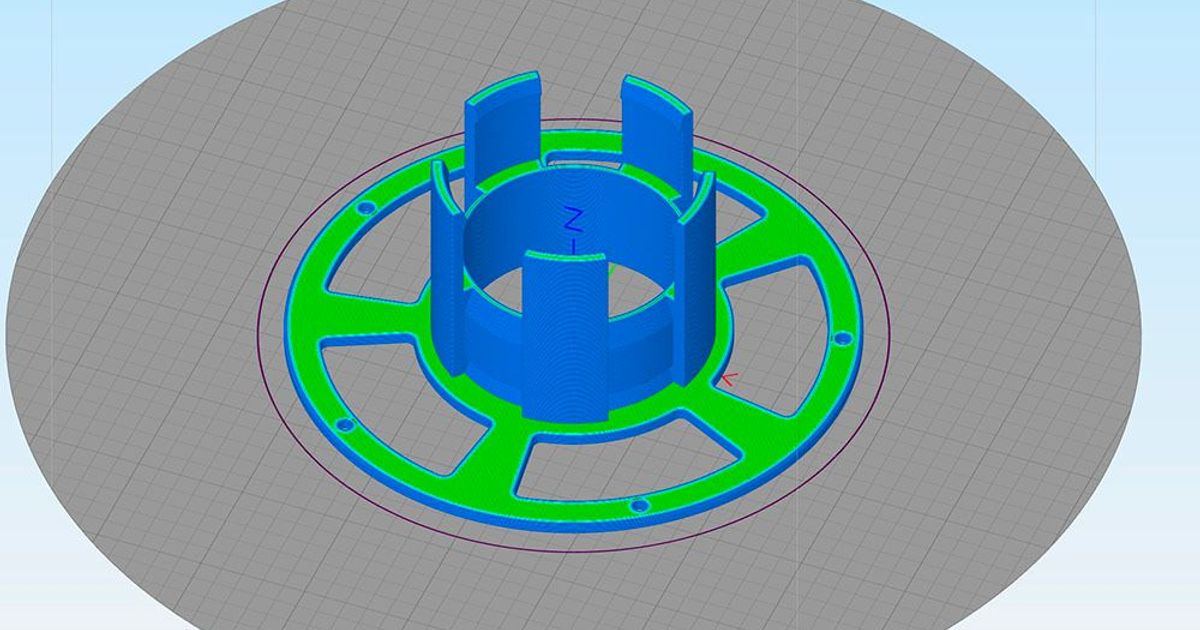The image size is (1200, 630).
Task: Click the red X axis arrow marker
Action: (729, 379)
